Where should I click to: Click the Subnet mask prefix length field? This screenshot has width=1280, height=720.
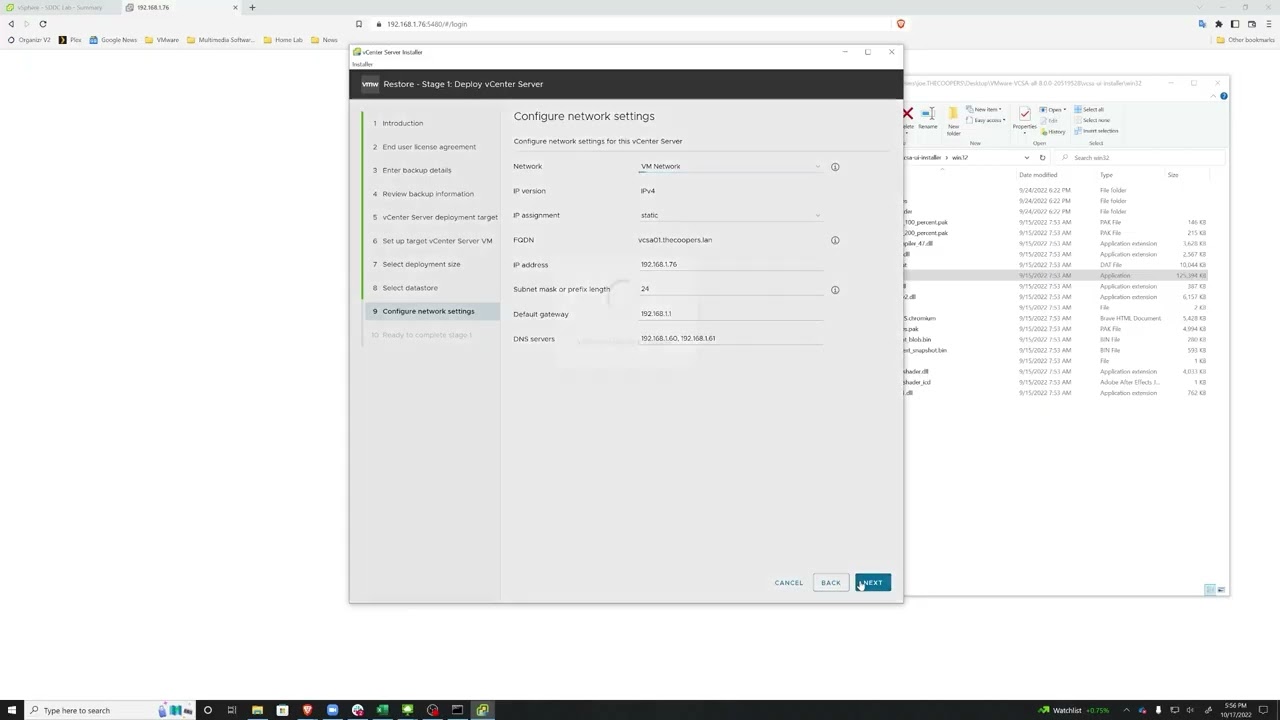[731, 289]
